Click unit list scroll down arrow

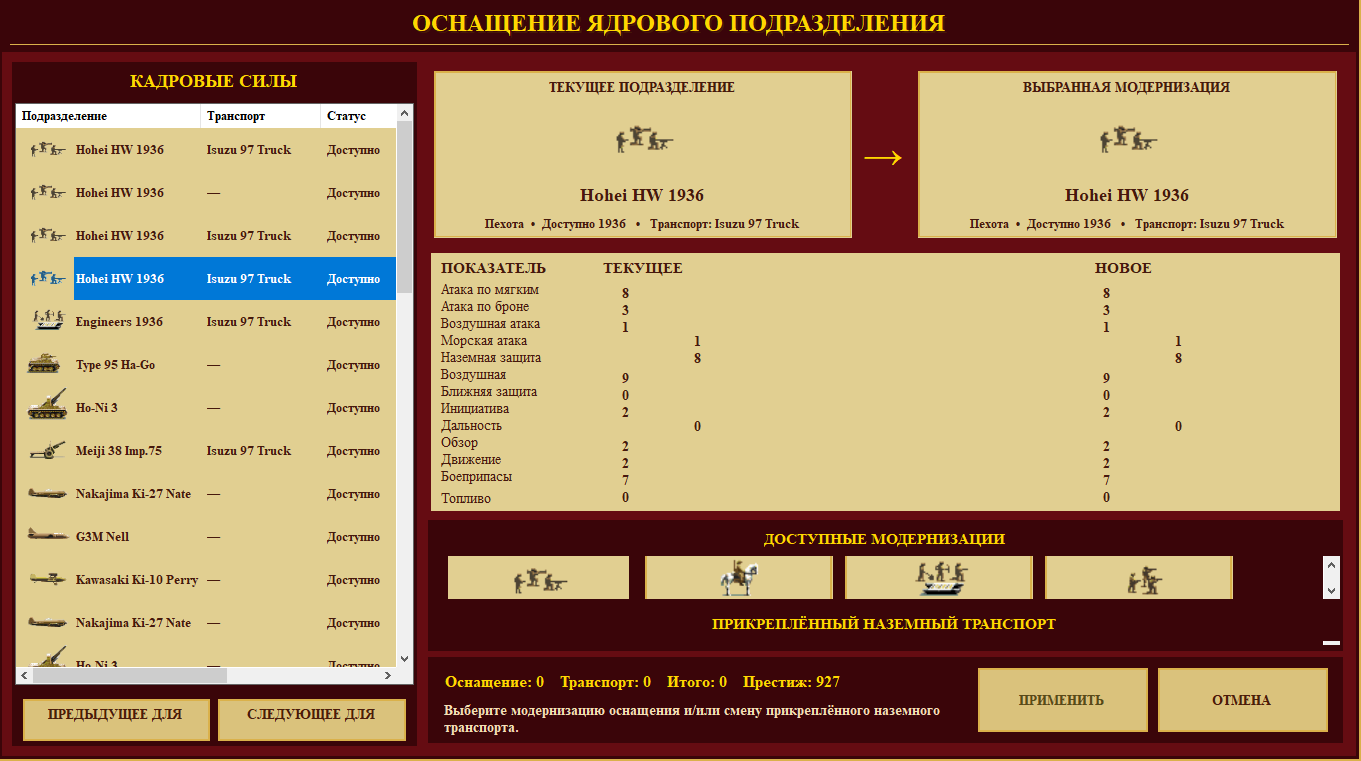404,658
